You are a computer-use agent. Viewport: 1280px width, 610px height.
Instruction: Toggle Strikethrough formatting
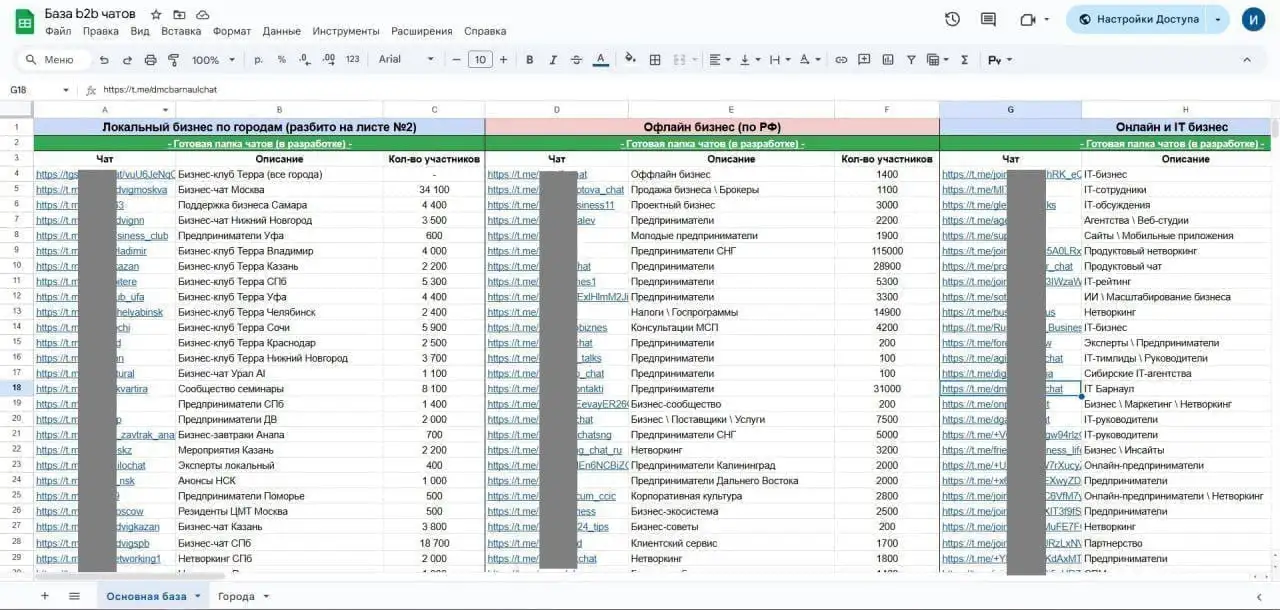coord(576,60)
